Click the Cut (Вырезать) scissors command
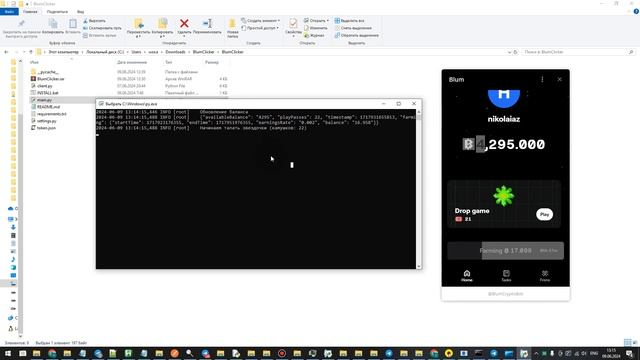Screen dimensions: 640x360 tap(94, 20)
